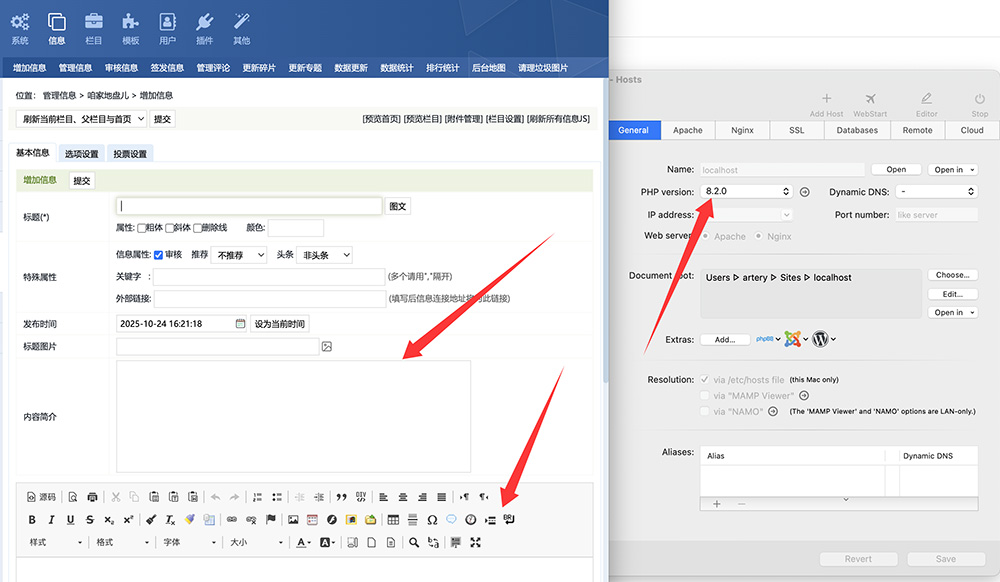Expand the 推荐 不推荐 dropdown

point(239,255)
